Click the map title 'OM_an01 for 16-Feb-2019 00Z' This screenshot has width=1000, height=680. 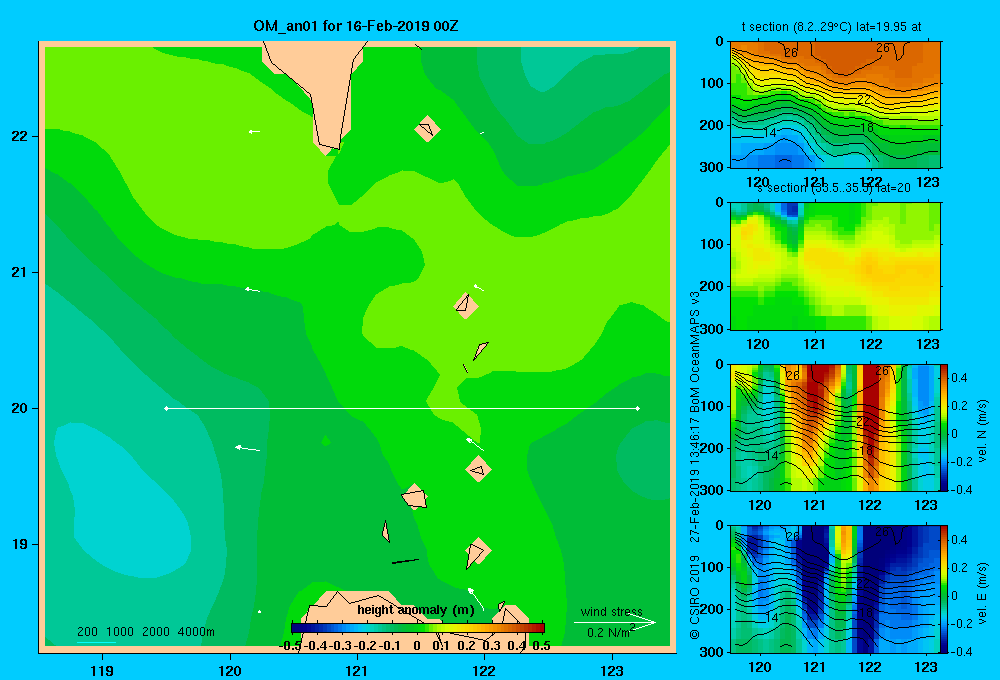pos(355,26)
